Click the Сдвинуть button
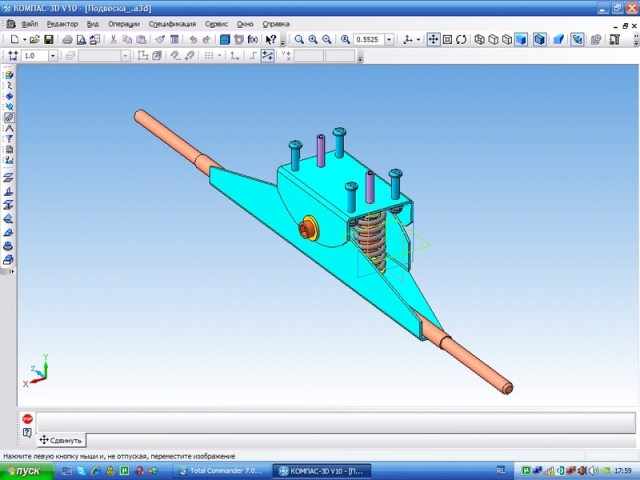640x480 pixels. coord(62,440)
